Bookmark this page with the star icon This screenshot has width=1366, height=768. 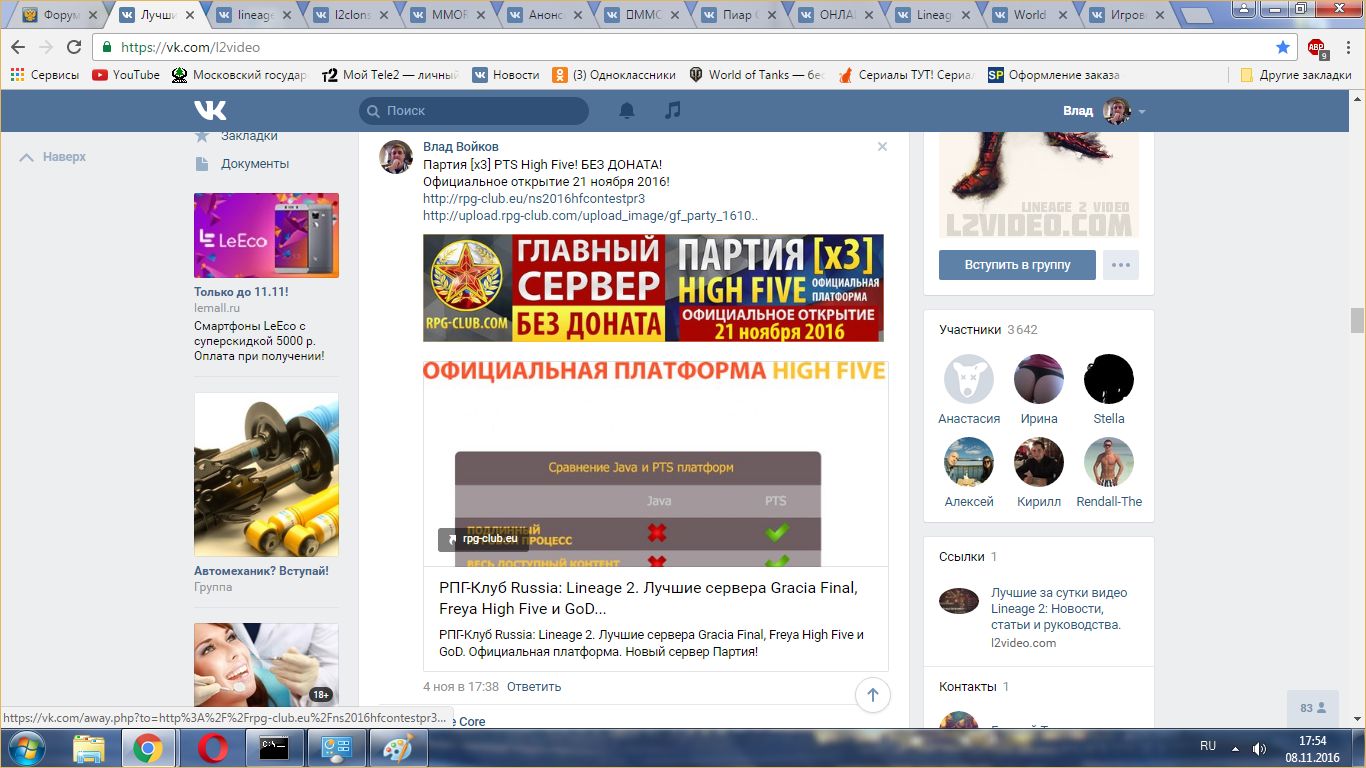[x=1283, y=47]
